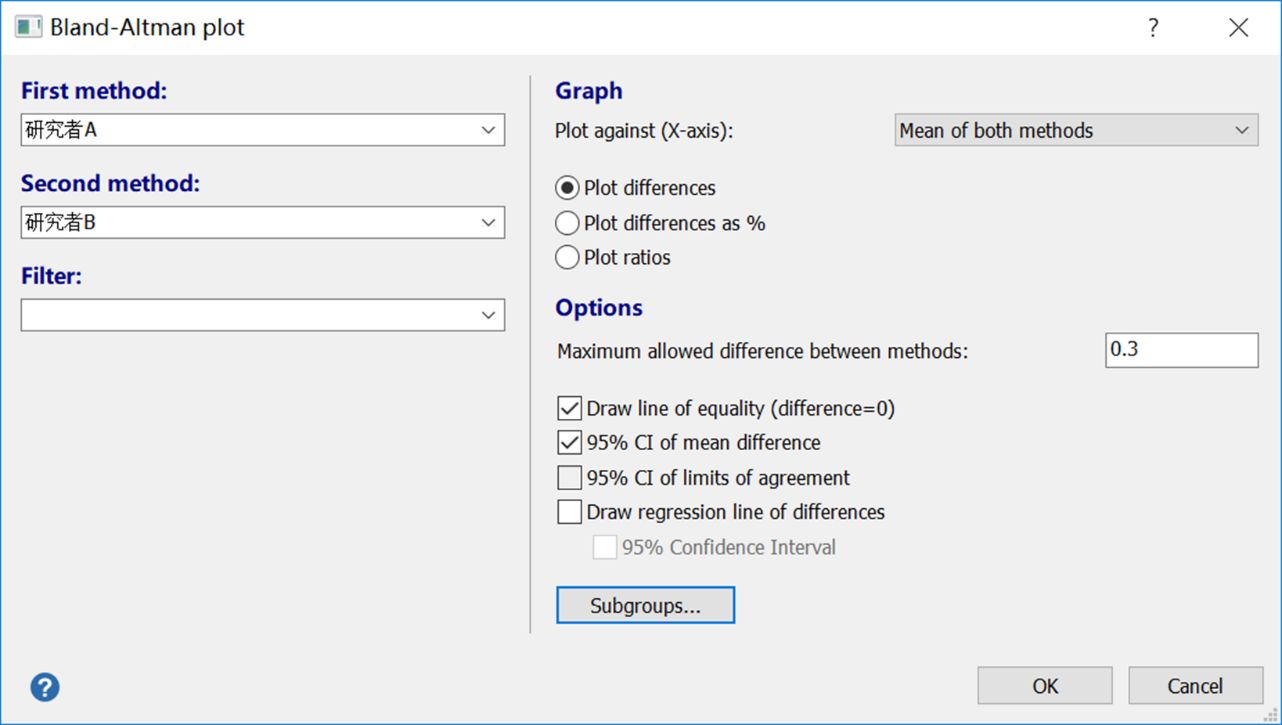Toggle 95% CI of mean difference
The image size is (1282, 725).
569,442
